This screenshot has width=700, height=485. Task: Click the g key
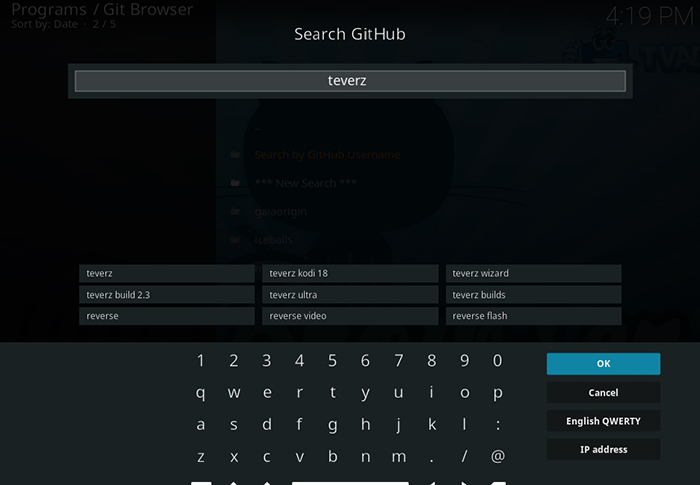(333, 424)
